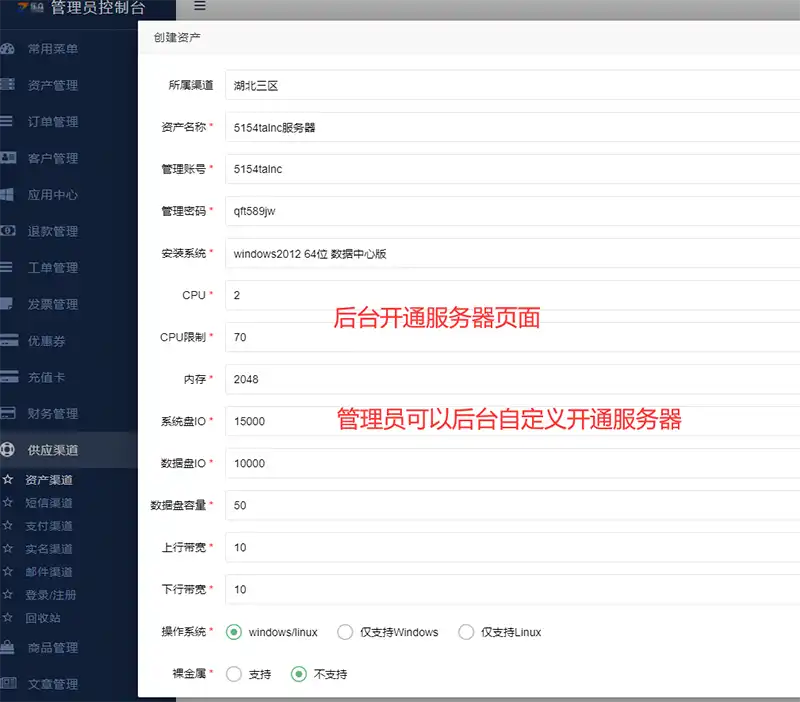Click the 资产名称 input field

[512, 128]
